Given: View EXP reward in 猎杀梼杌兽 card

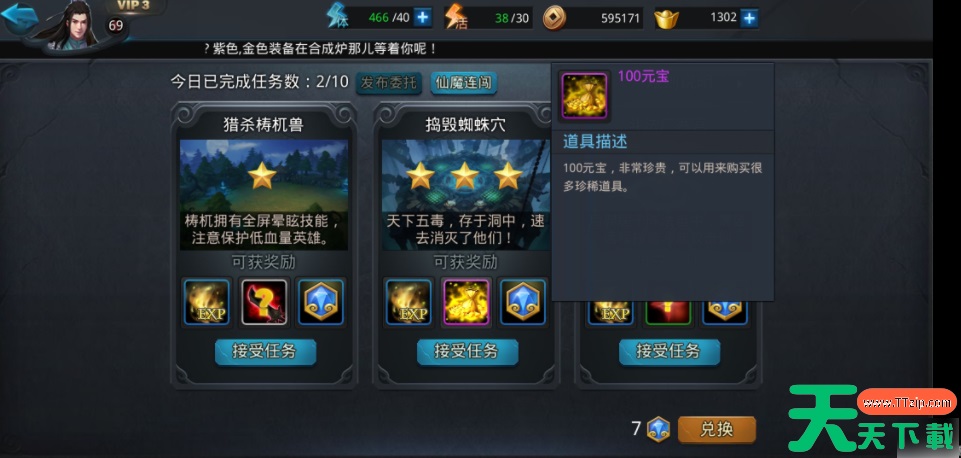Looking at the screenshot, I should (x=207, y=302).
